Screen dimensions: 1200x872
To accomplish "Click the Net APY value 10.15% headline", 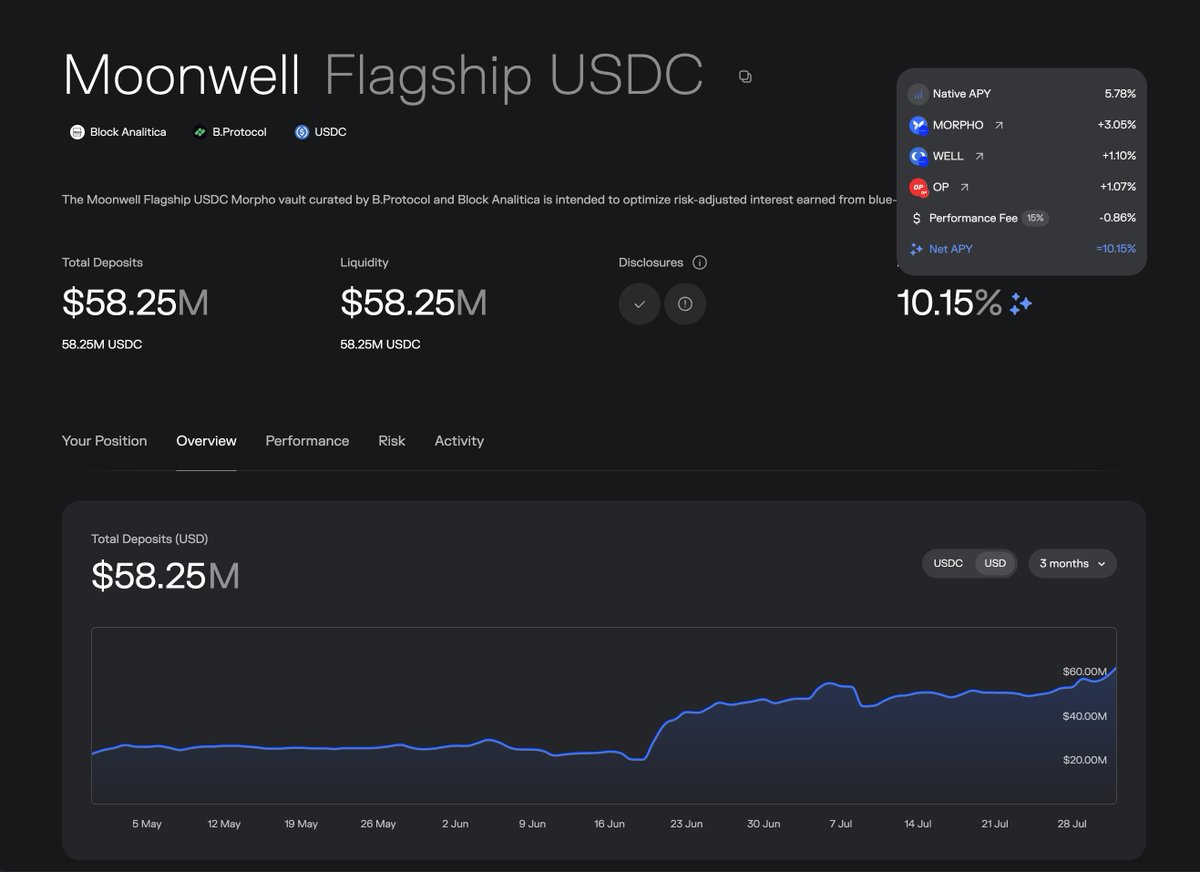I will point(950,303).
